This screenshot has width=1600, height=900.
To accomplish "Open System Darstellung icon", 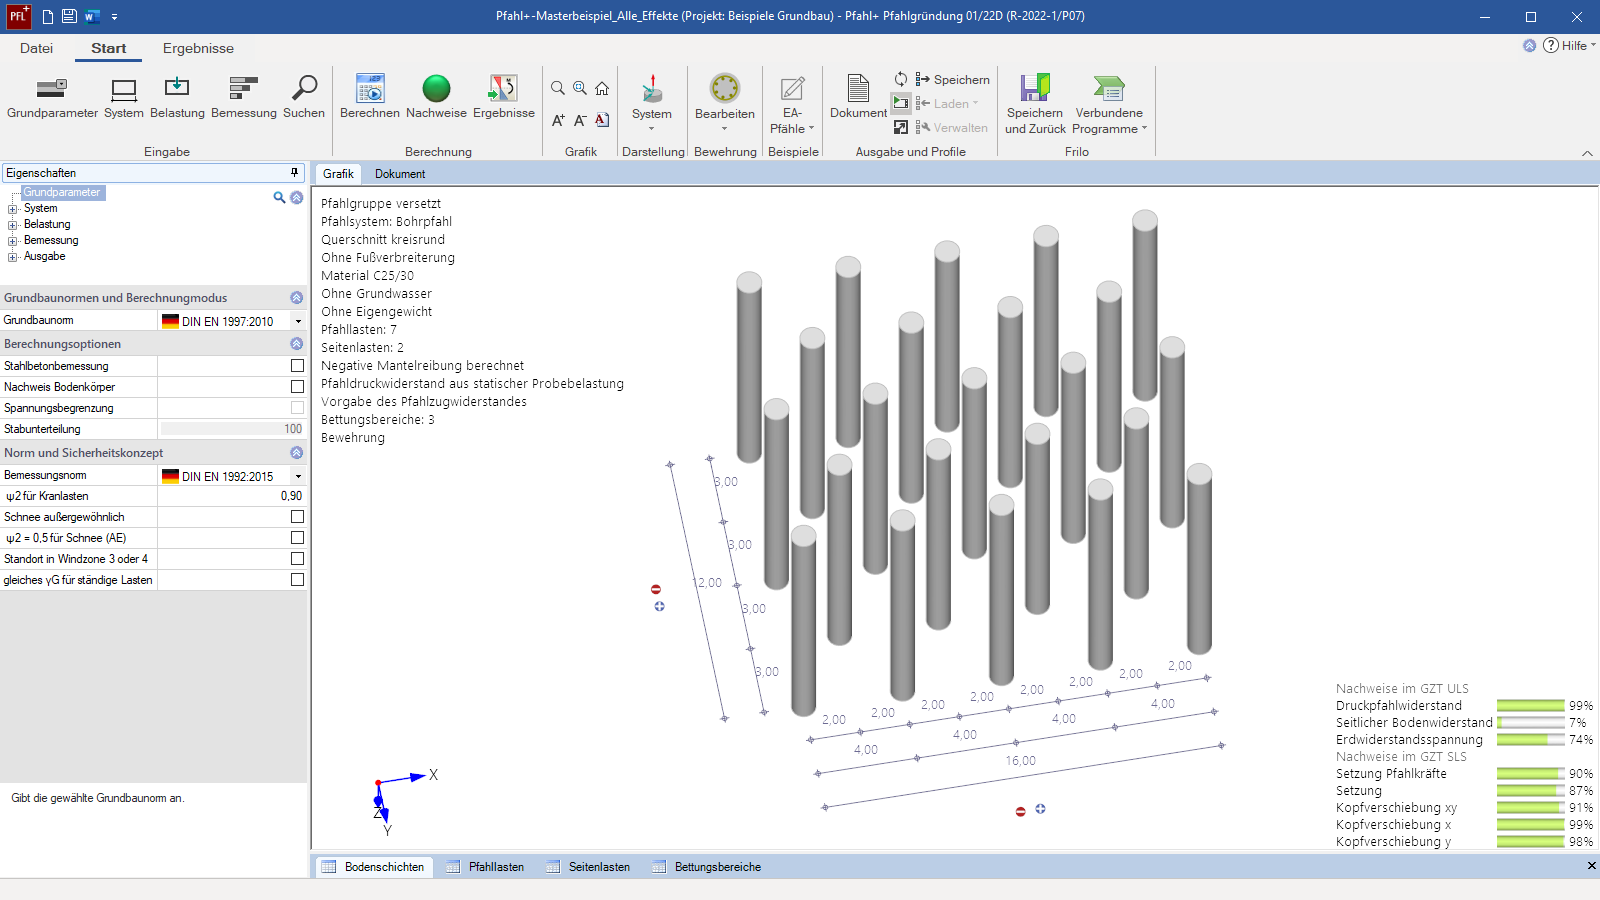I will point(652,88).
